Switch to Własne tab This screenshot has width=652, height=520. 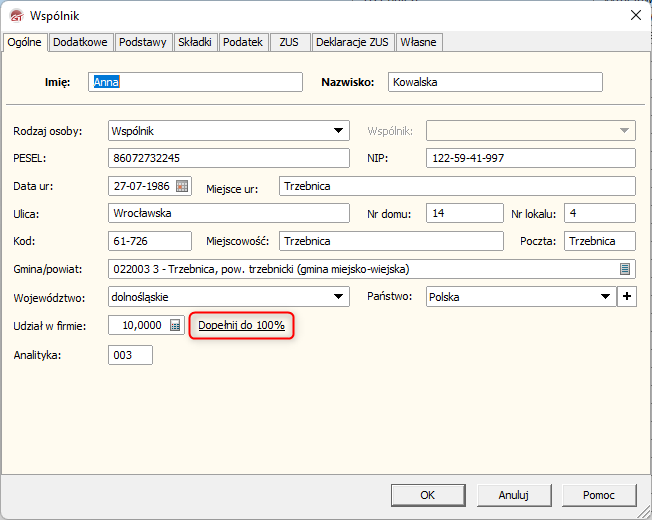click(x=418, y=42)
